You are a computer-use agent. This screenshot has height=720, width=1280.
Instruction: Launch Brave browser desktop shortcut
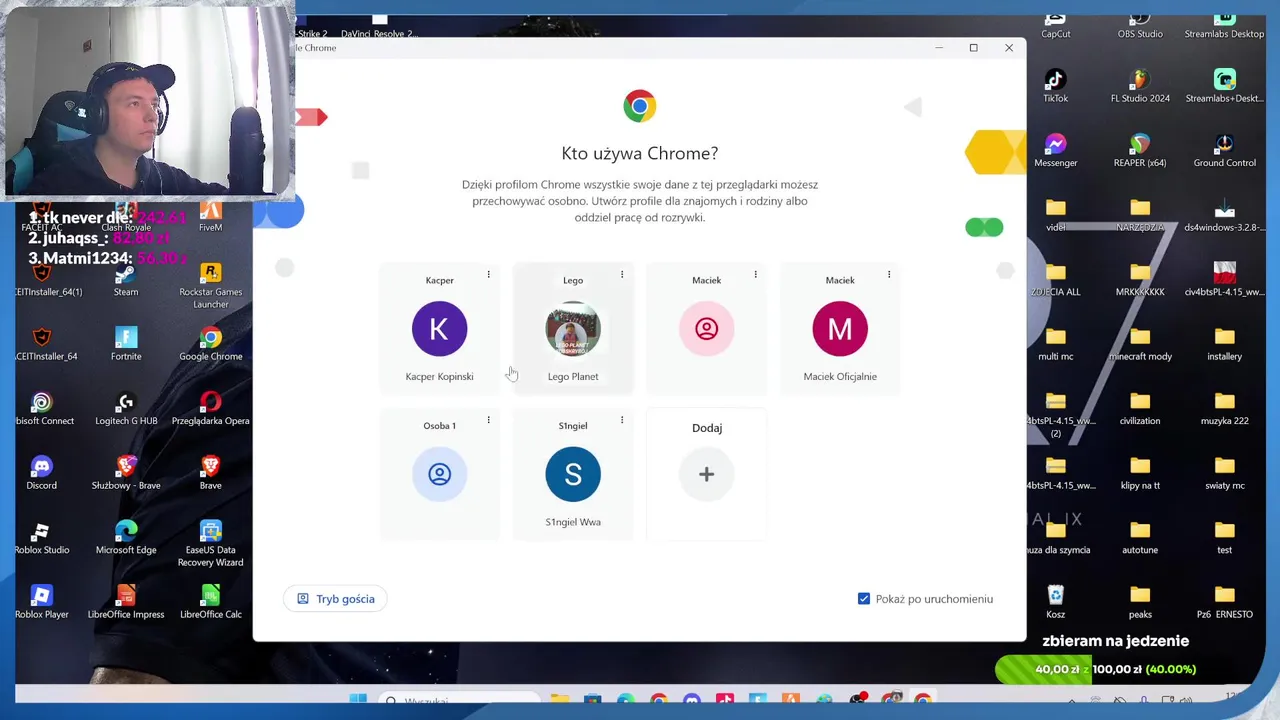click(x=210, y=474)
